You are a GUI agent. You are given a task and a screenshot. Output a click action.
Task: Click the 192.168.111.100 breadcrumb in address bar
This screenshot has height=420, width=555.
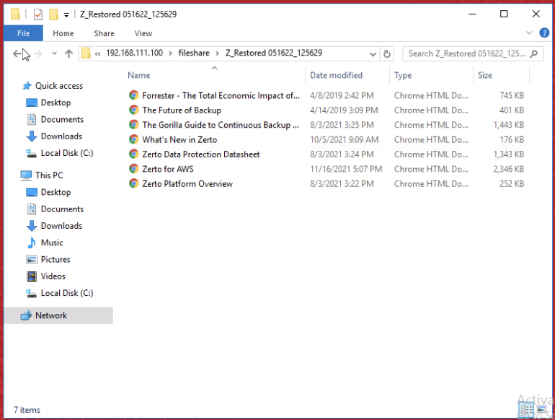(135, 53)
